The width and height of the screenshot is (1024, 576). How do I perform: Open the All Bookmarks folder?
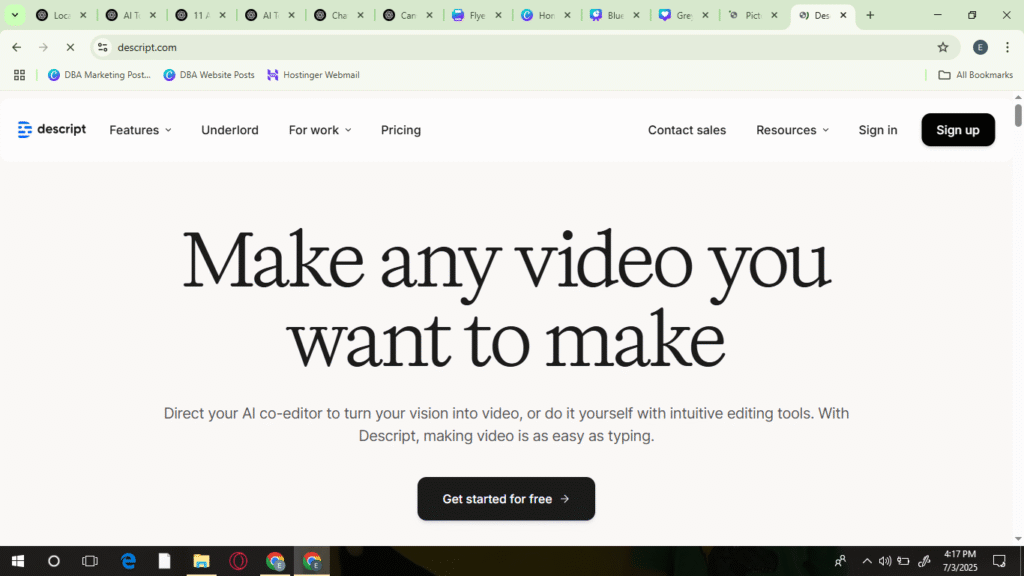[976, 75]
